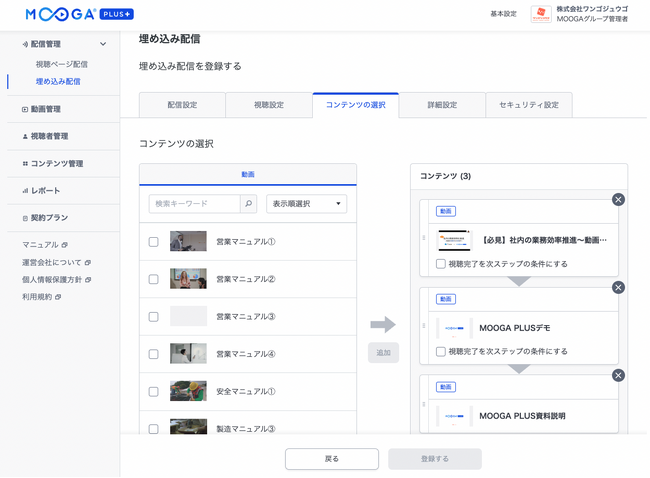Viewport: 650px width, 478px height.
Task: Switch to the 視聴設定 tab
Action: [269, 105]
